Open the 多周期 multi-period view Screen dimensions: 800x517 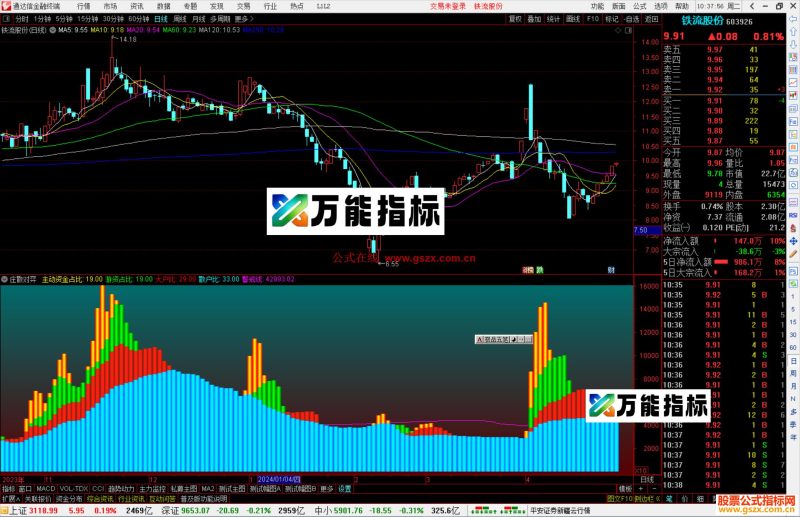point(220,19)
